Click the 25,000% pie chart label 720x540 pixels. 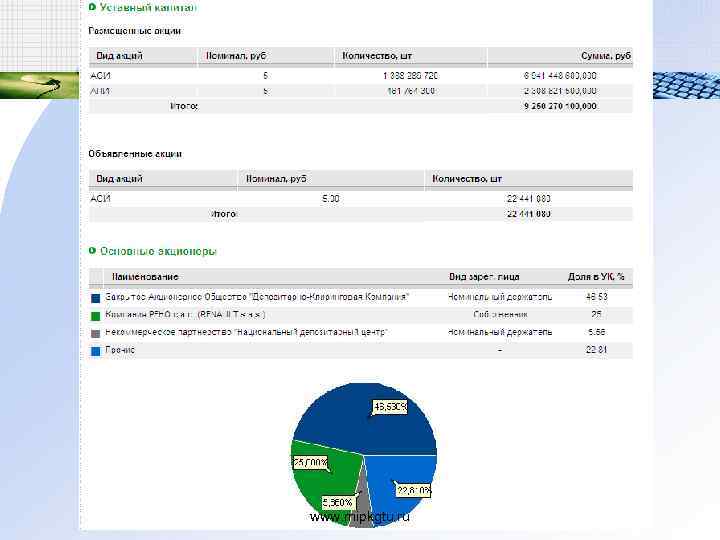point(310,462)
